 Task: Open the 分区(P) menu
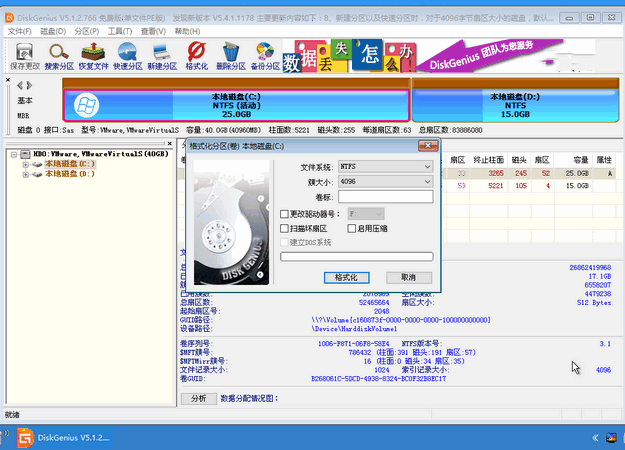[x=86, y=31]
